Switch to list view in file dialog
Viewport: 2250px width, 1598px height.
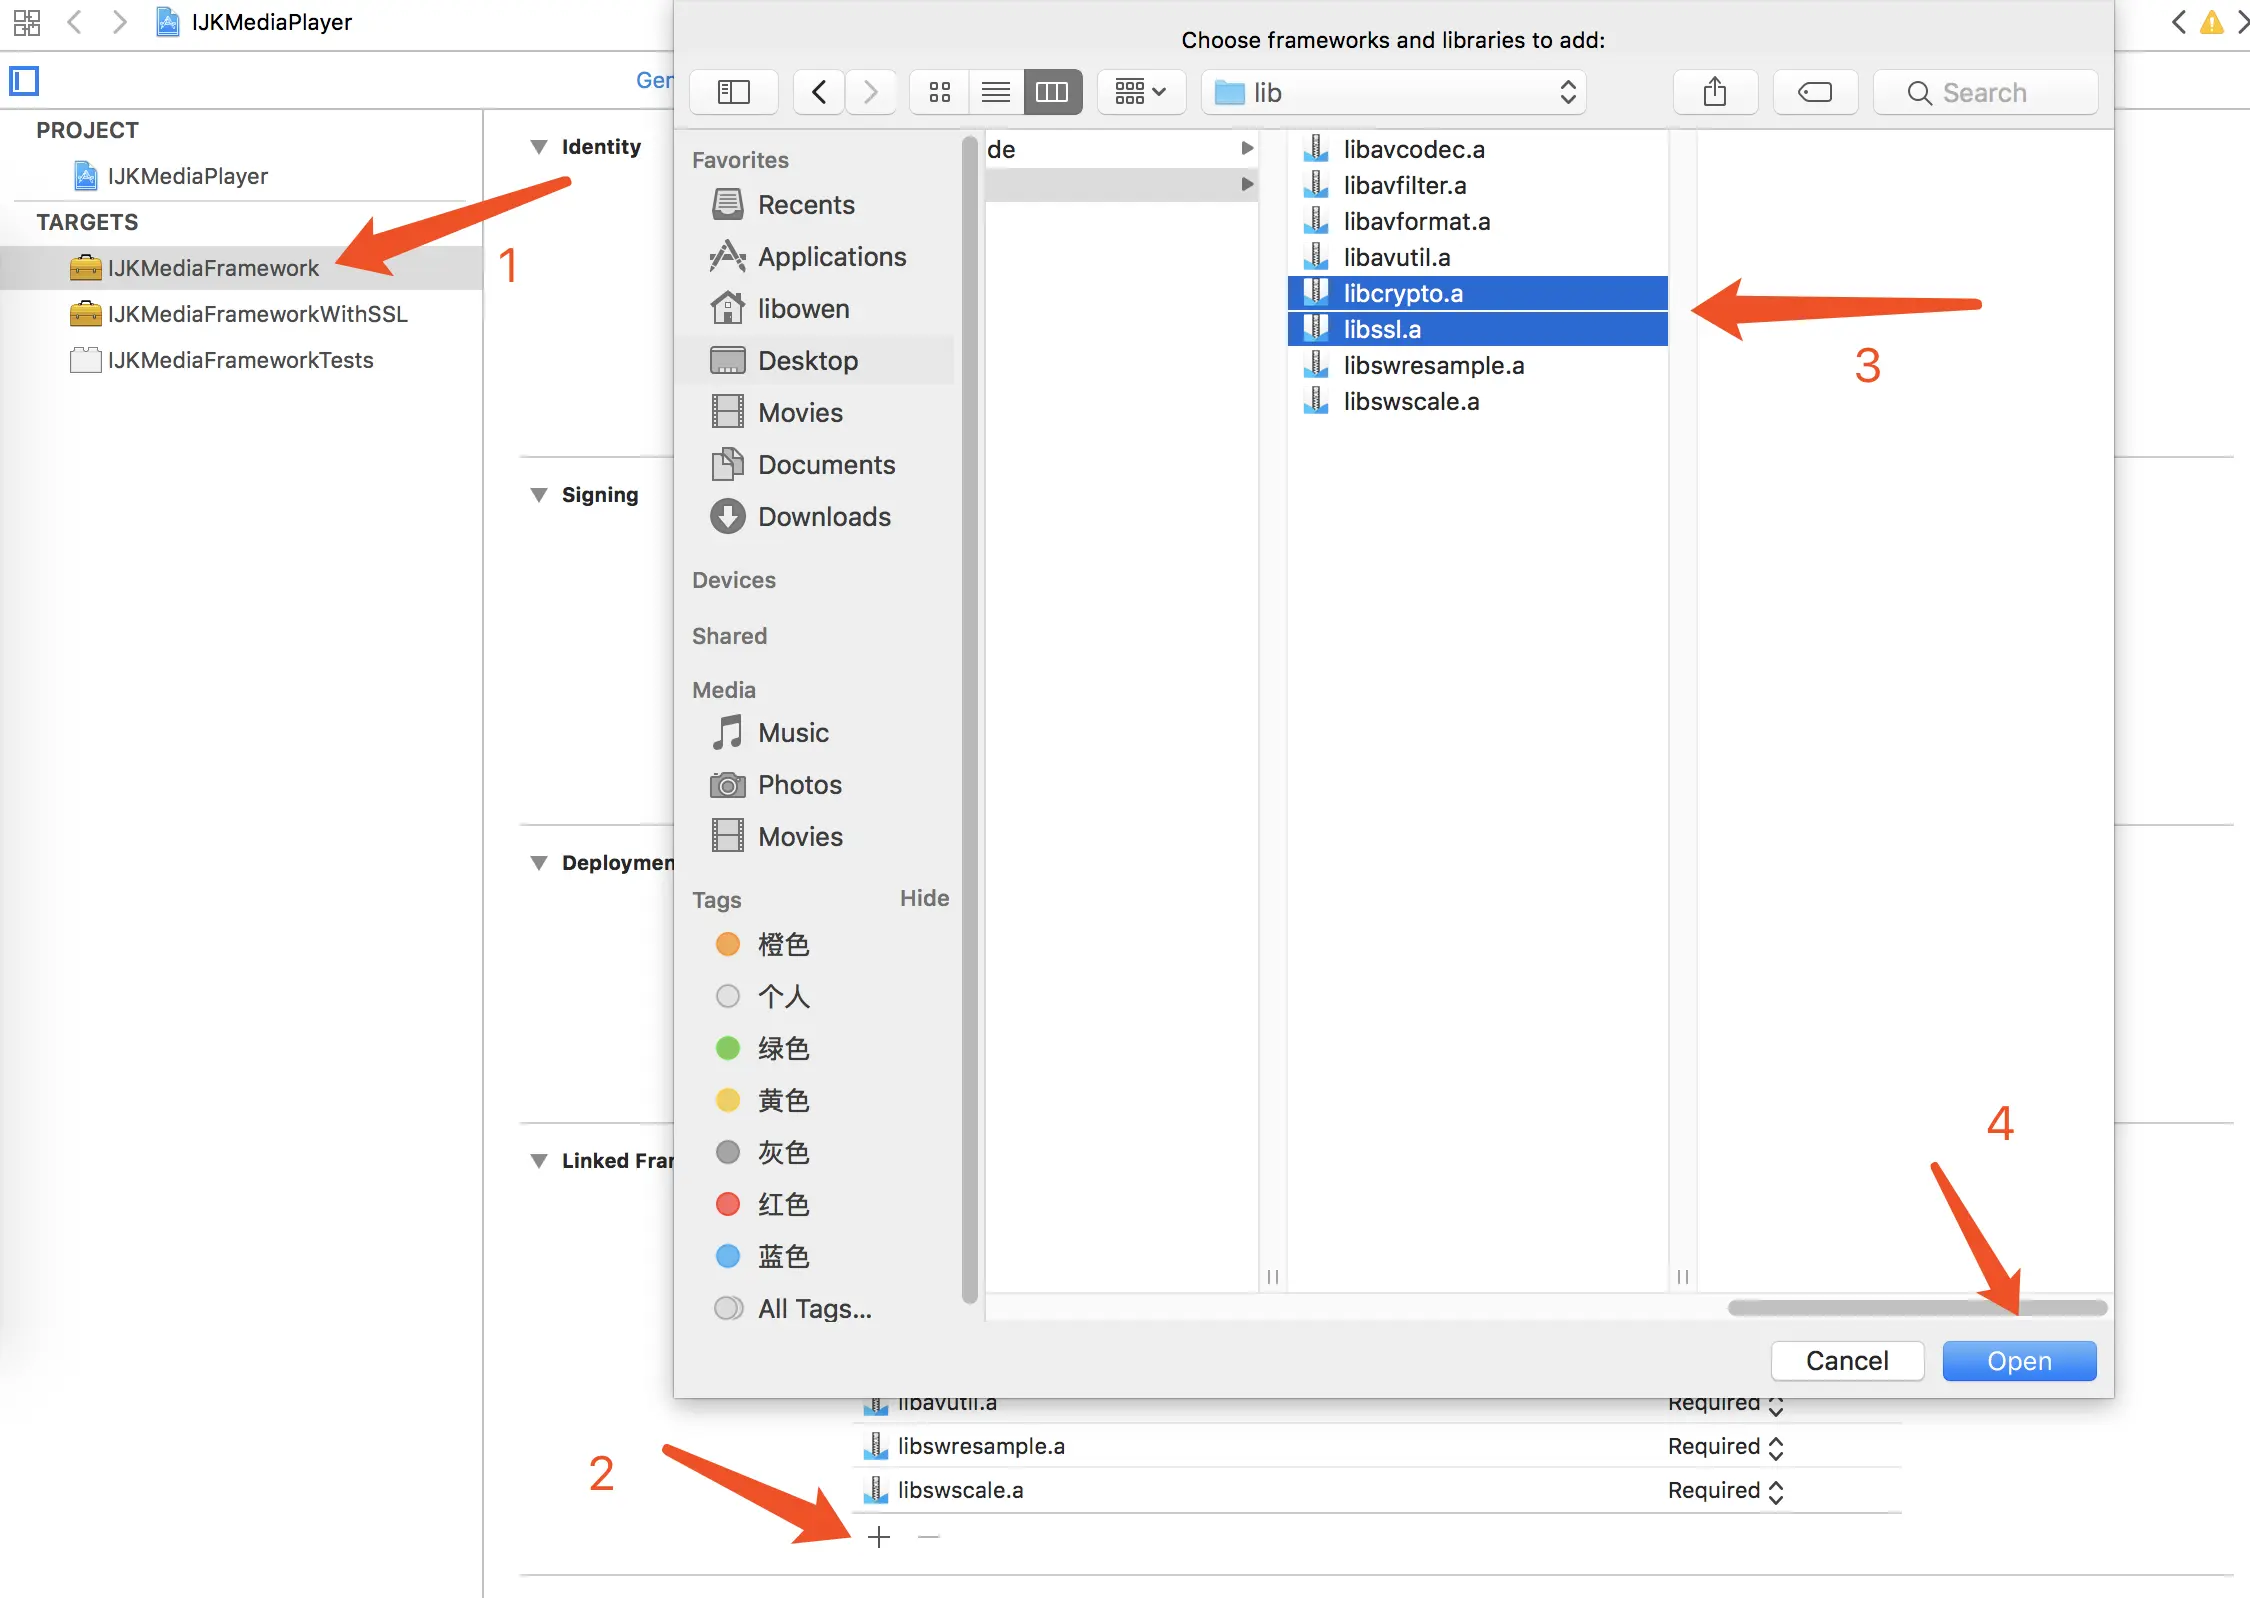(x=995, y=92)
